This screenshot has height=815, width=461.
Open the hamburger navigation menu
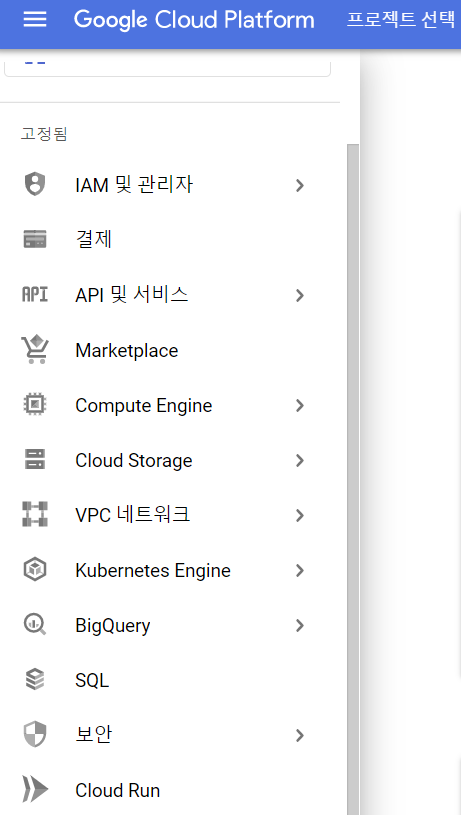pos(35,20)
